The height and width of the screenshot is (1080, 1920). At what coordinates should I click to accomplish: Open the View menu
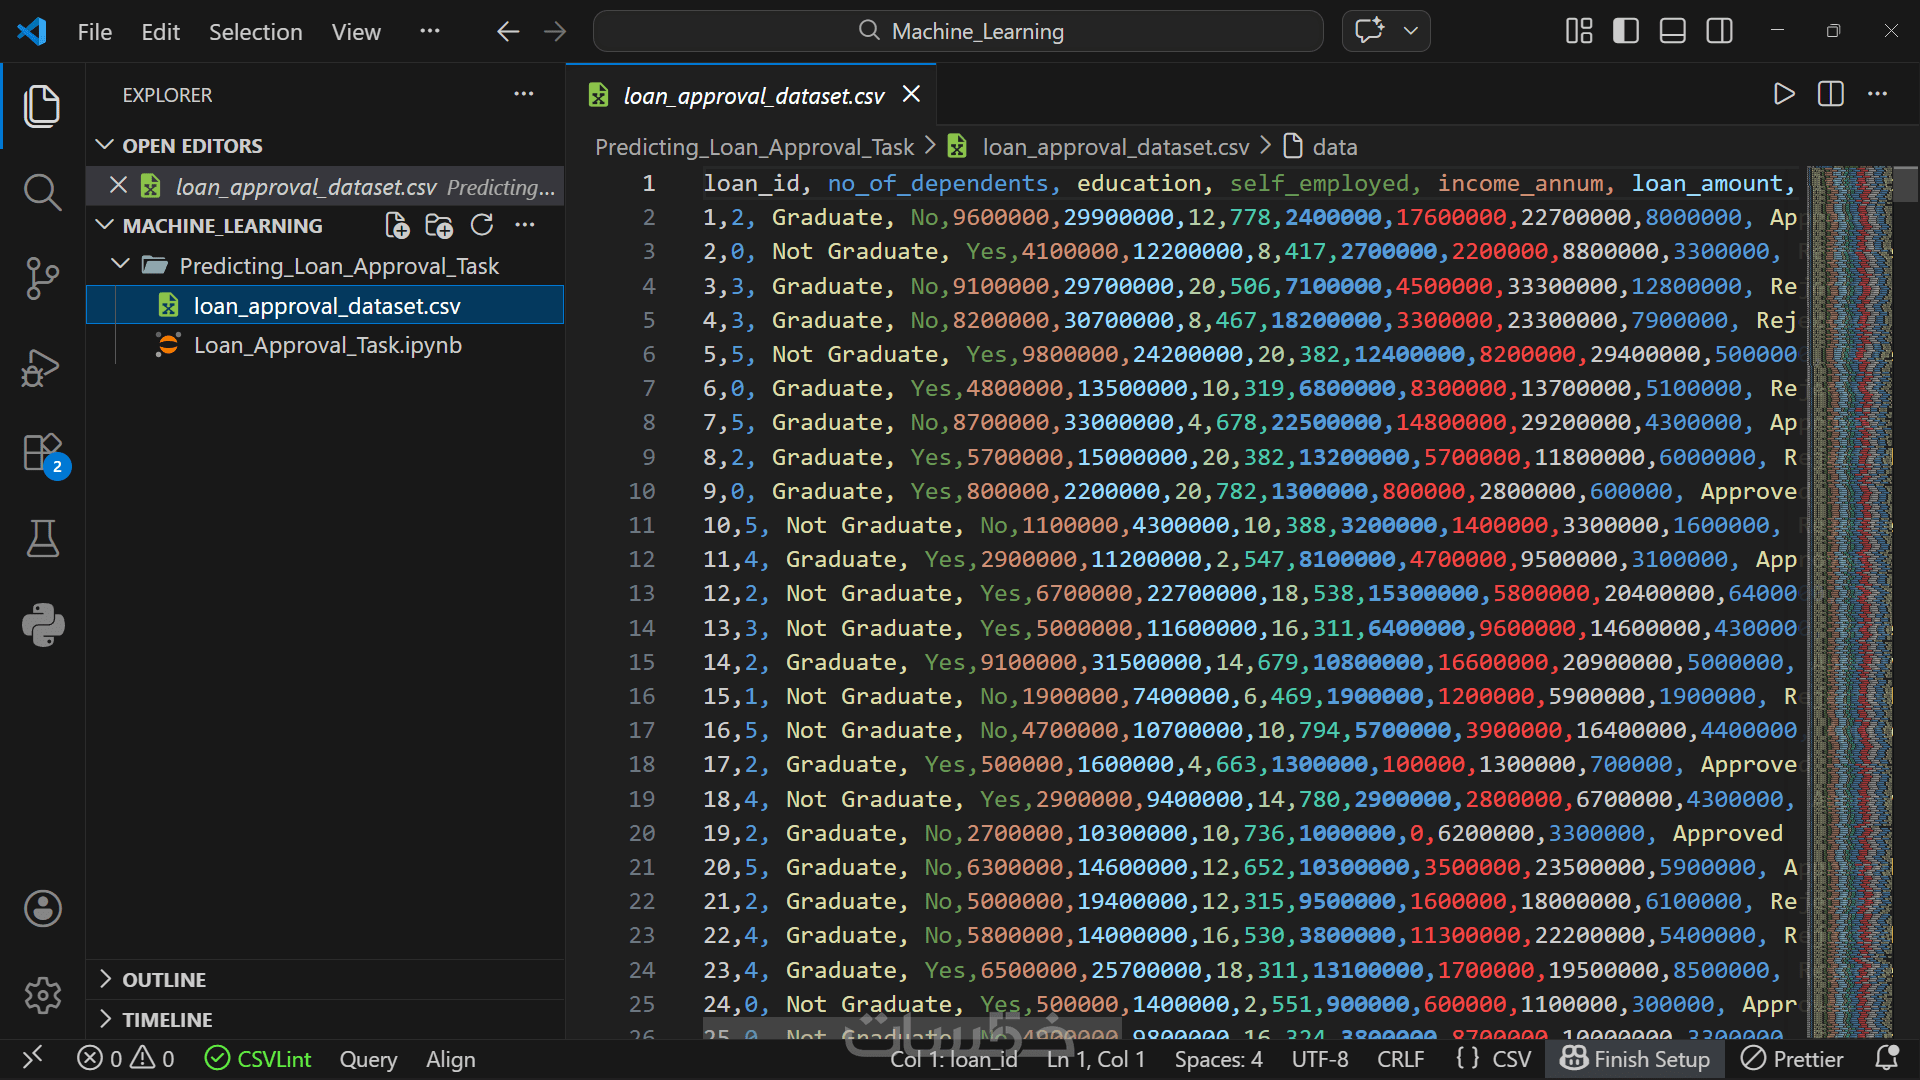click(356, 32)
